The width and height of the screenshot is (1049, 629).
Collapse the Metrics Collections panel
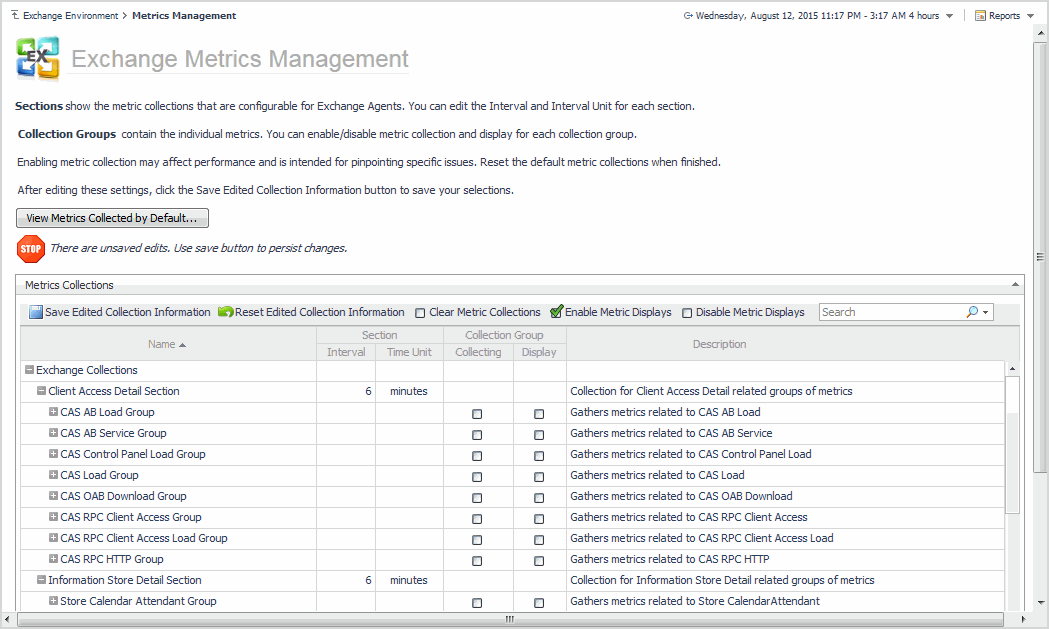[x=1017, y=285]
